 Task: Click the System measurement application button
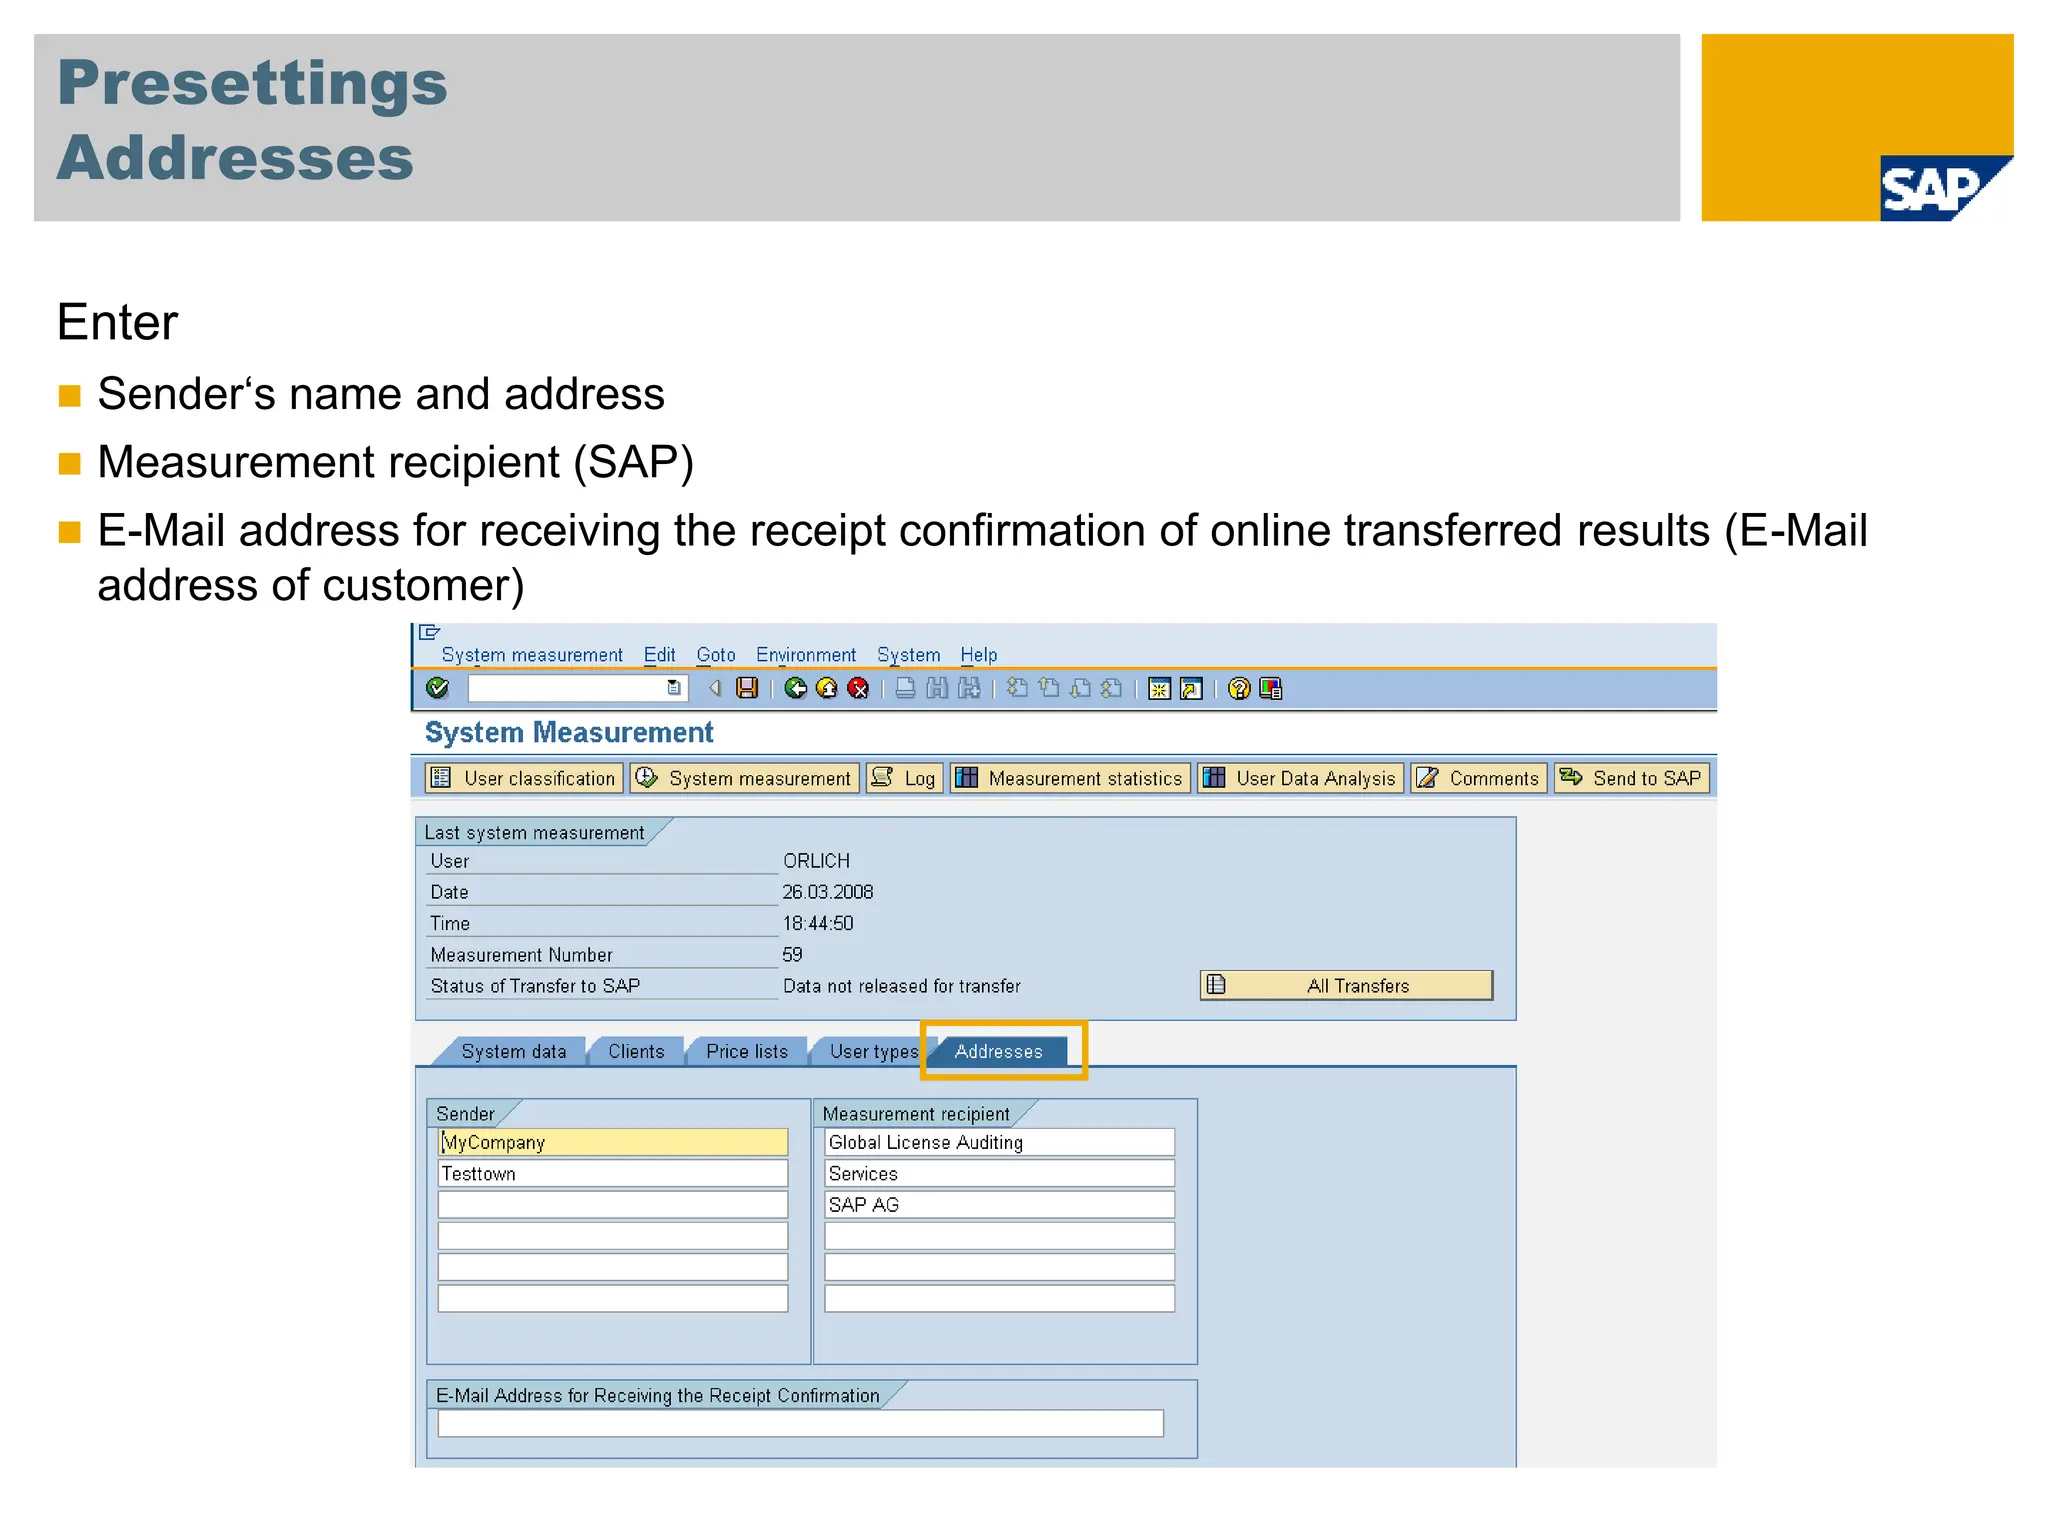[744, 778]
